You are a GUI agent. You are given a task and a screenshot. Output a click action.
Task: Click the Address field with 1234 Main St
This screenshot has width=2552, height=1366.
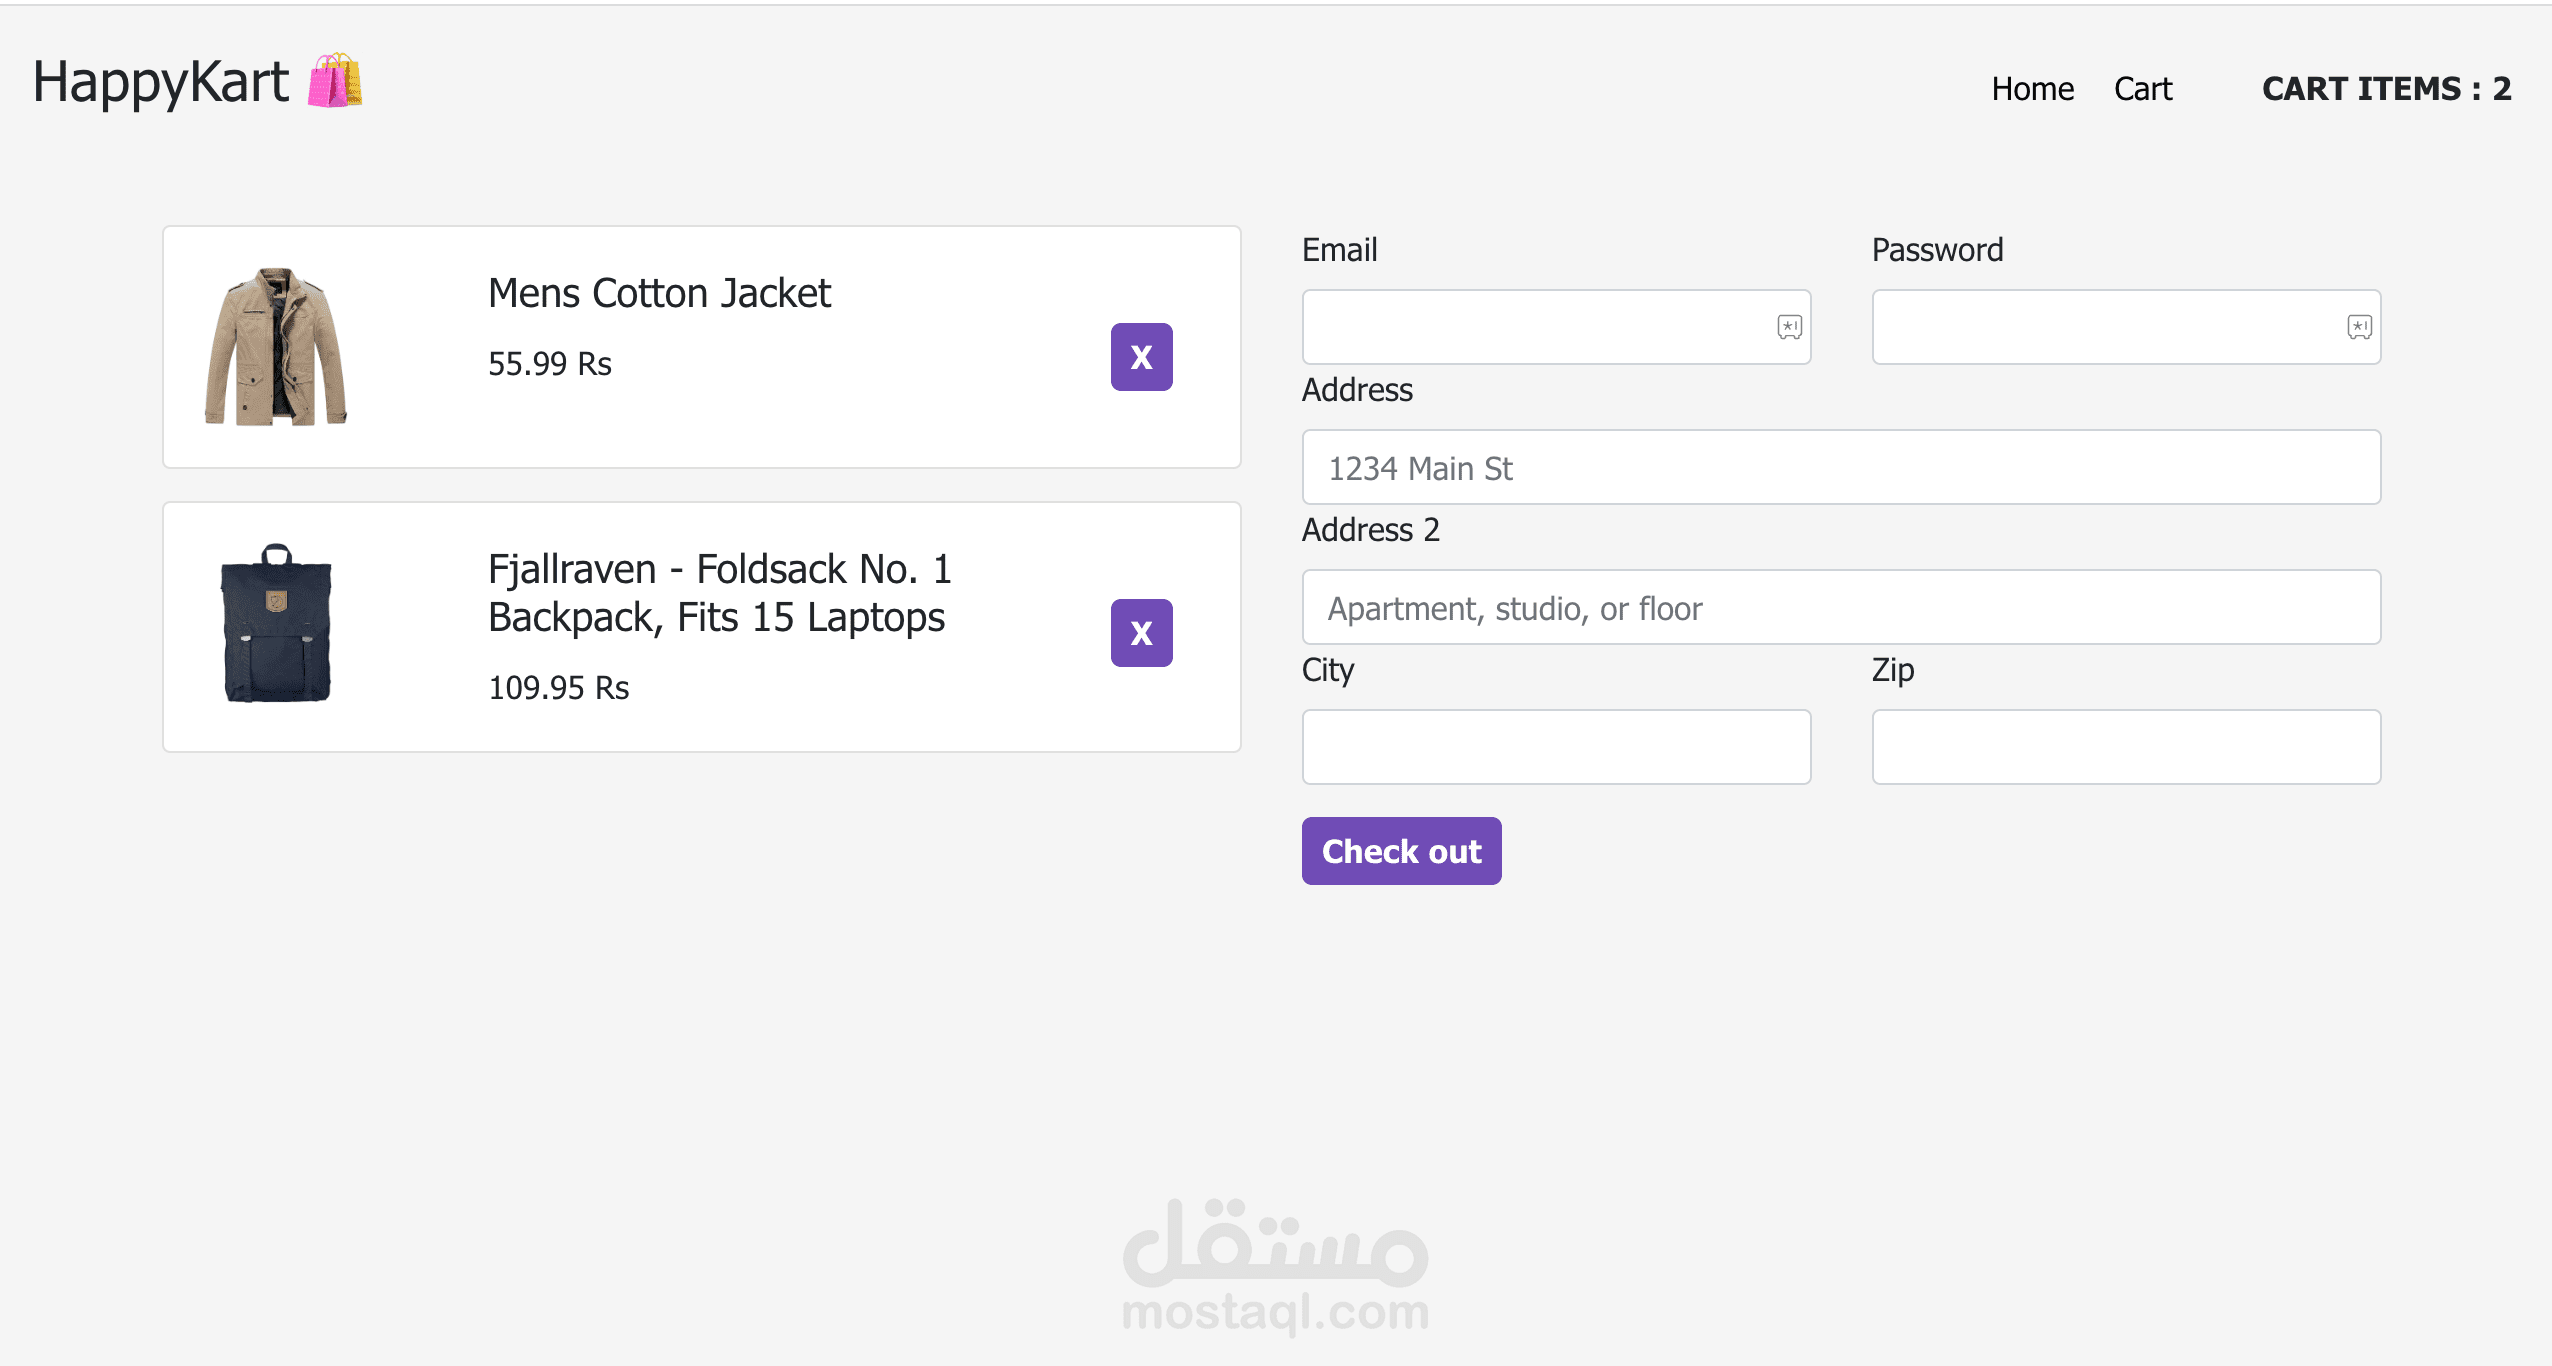pos(1841,467)
